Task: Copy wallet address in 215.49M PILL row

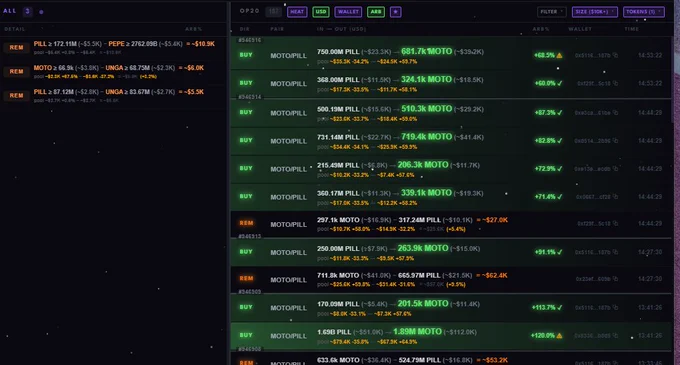Action: (615, 169)
